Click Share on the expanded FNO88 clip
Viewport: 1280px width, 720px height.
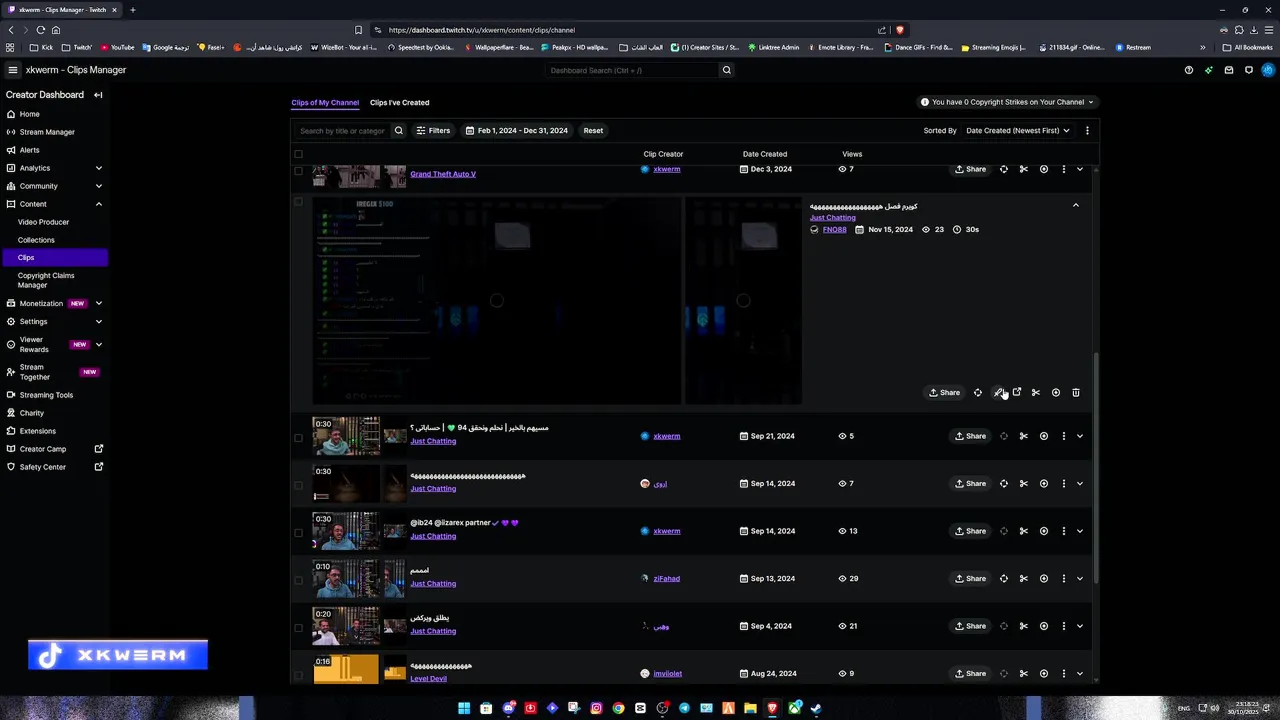(944, 393)
